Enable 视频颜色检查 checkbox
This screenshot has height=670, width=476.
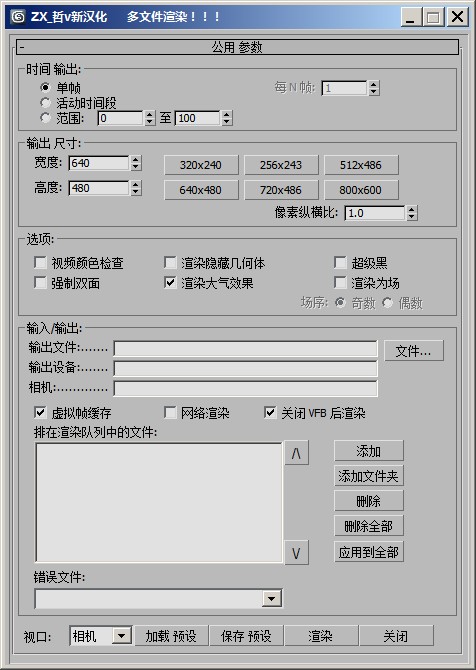point(40,262)
